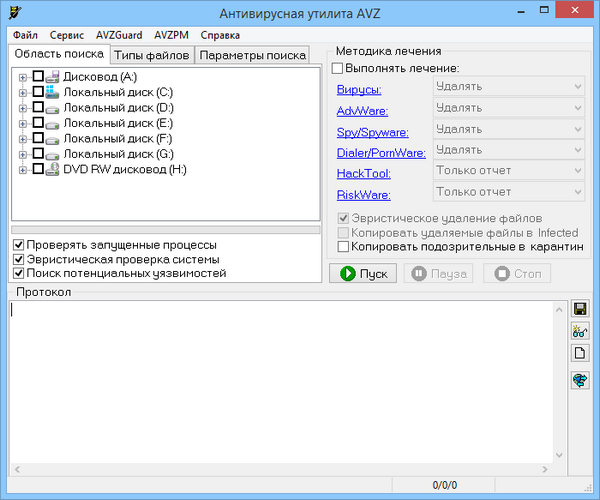Click the glasses icon beside the protocol

(x=579, y=332)
